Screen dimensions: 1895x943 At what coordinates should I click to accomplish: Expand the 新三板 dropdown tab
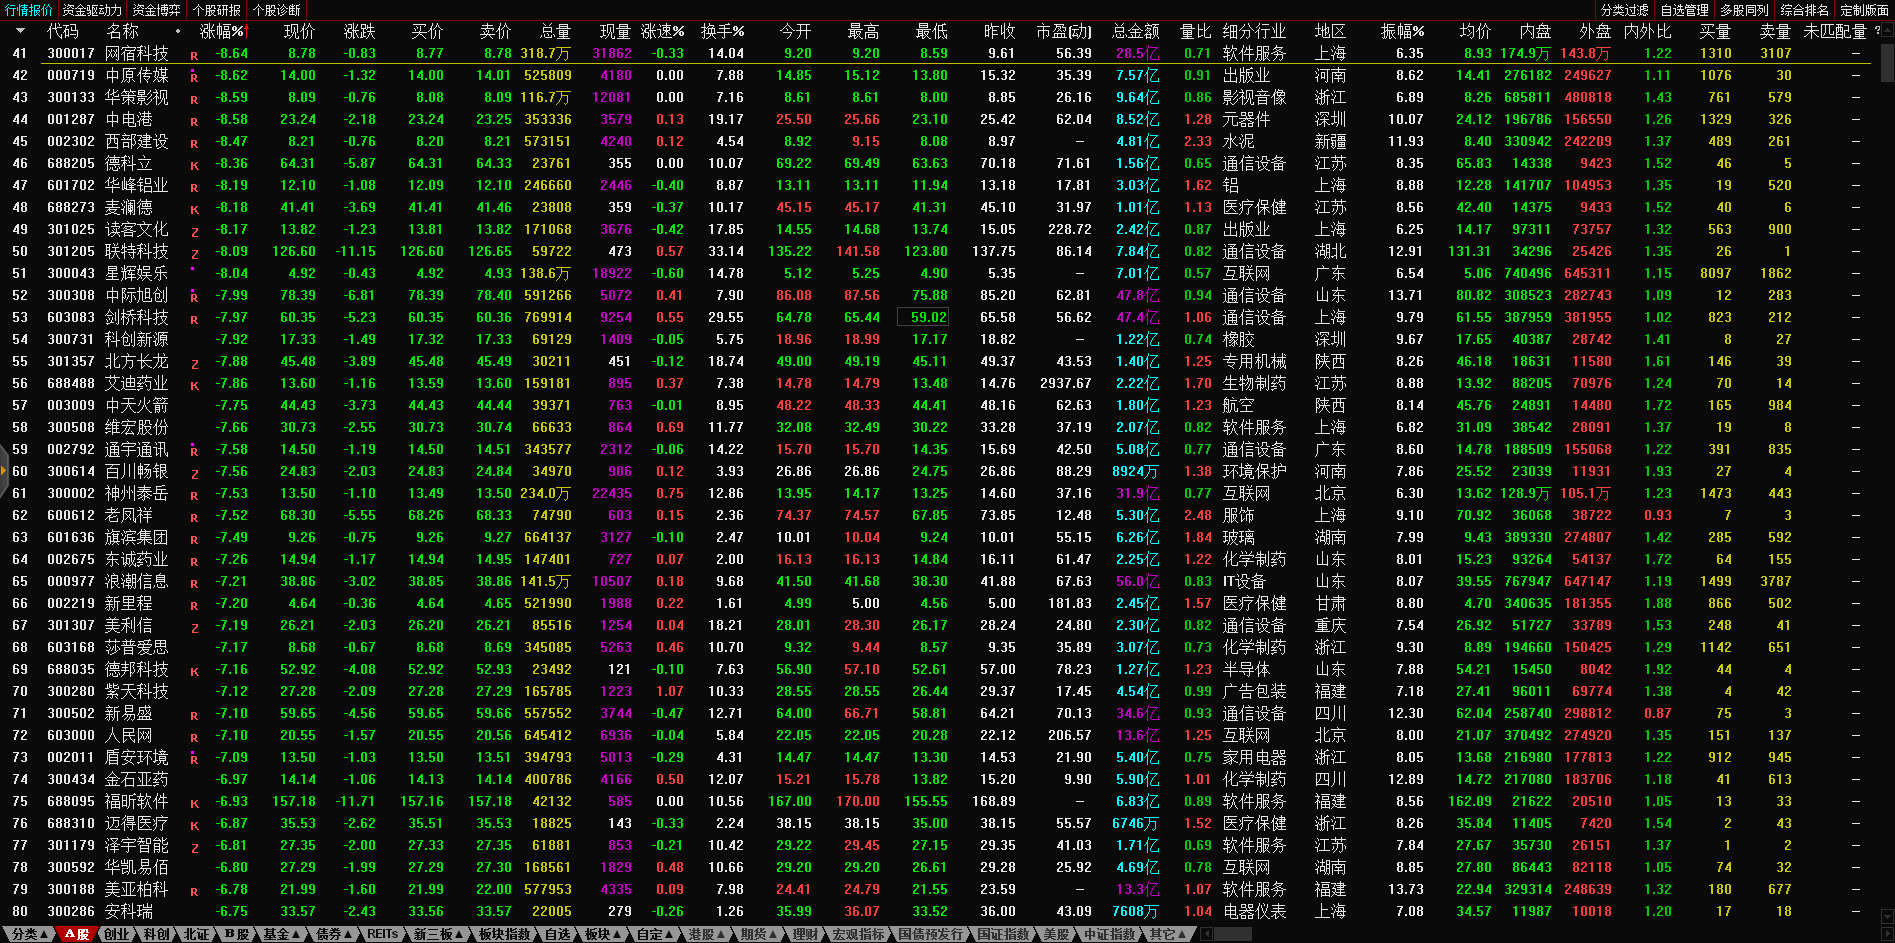tap(439, 934)
